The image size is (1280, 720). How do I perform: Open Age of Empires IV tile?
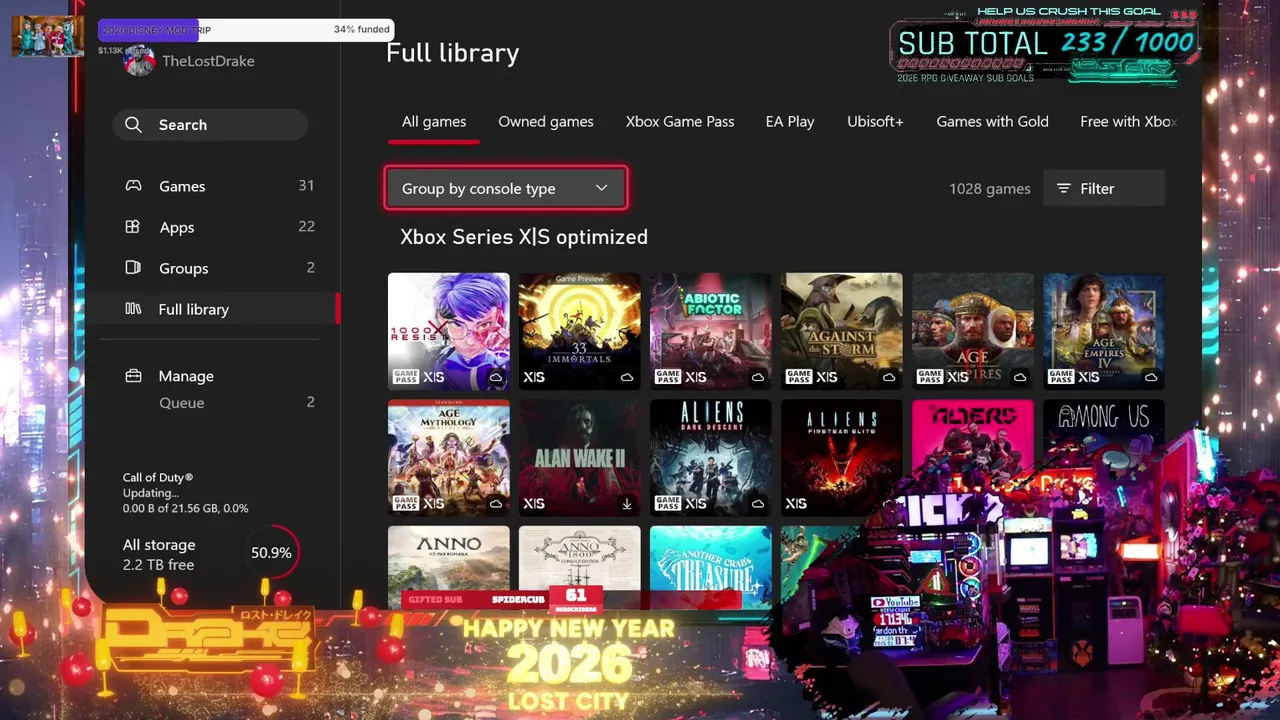tap(1104, 331)
